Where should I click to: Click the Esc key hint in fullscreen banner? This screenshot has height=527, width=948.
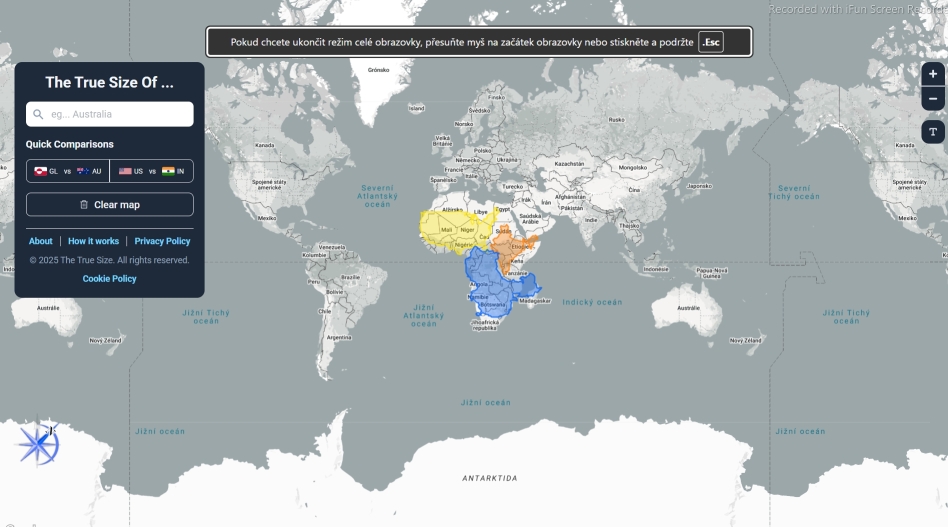point(710,43)
